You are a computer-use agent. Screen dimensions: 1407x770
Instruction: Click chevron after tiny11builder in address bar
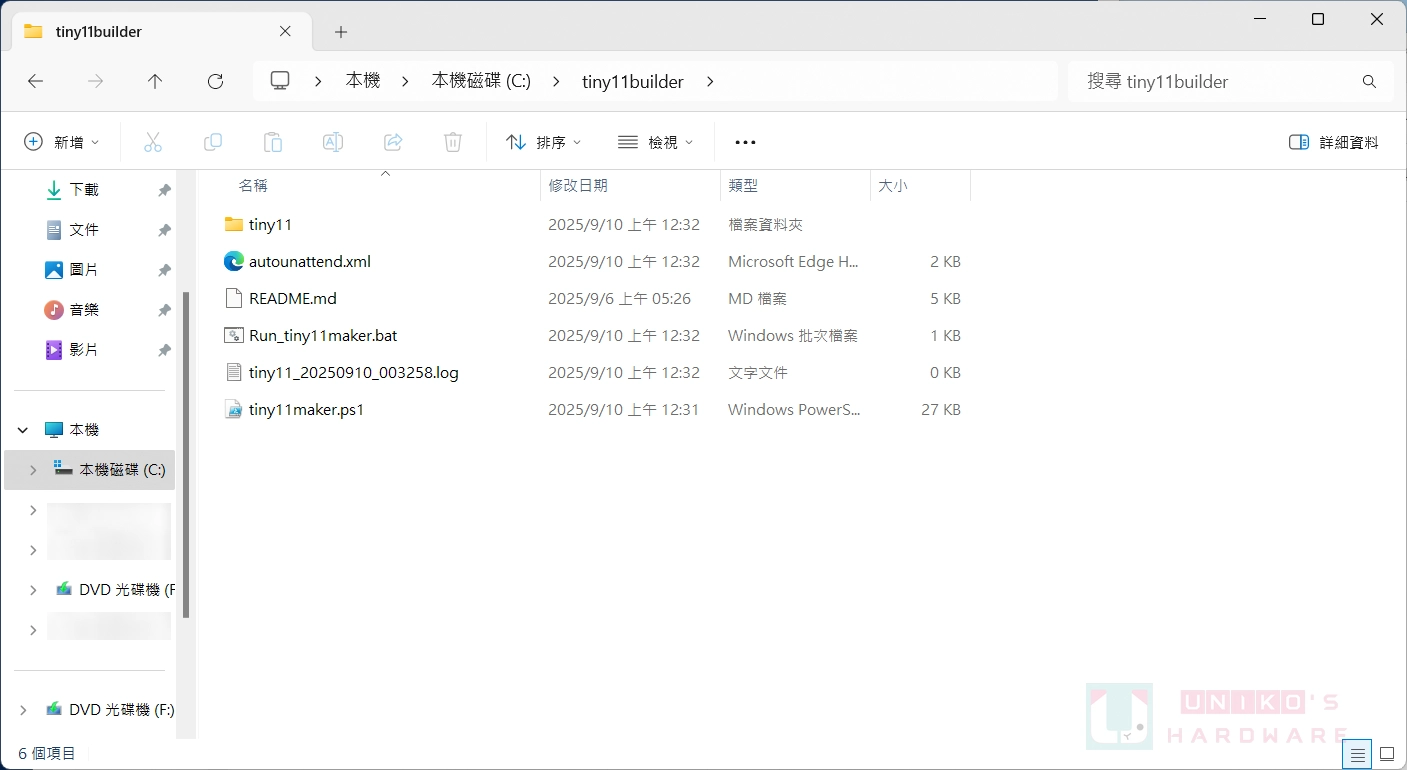(x=710, y=82)
